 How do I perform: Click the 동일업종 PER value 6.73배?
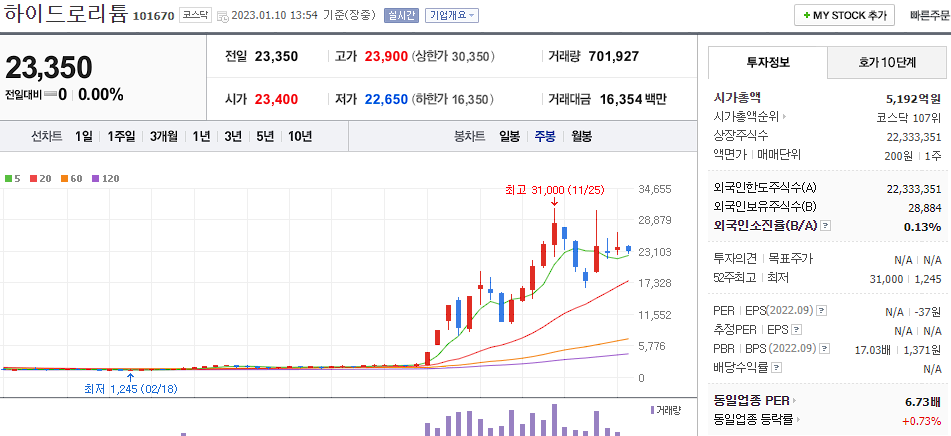[x=923, y=401]
